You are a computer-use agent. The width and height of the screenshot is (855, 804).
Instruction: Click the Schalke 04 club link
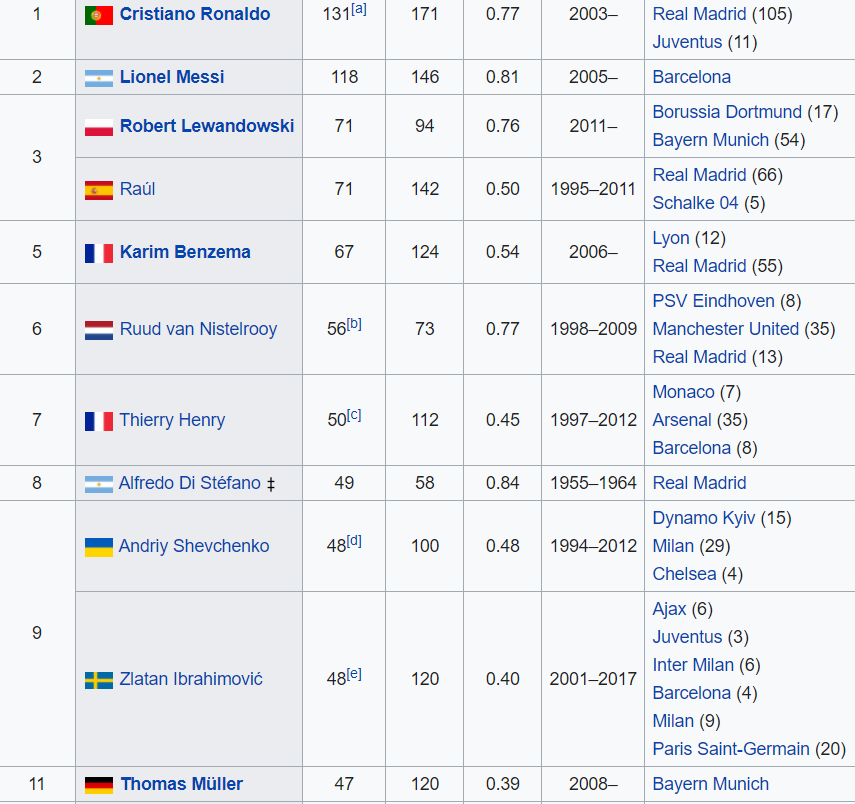695,203
